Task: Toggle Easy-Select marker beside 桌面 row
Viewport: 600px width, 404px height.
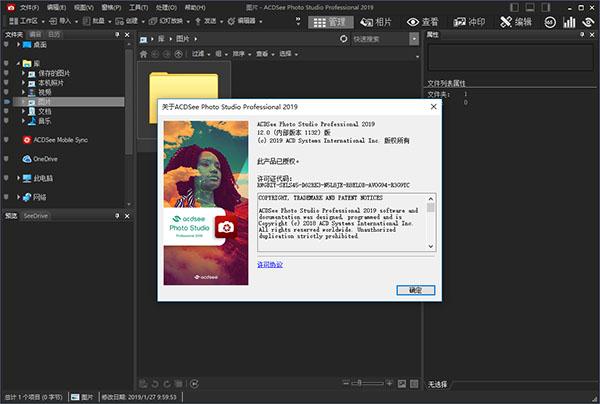Action: [6, 45]
